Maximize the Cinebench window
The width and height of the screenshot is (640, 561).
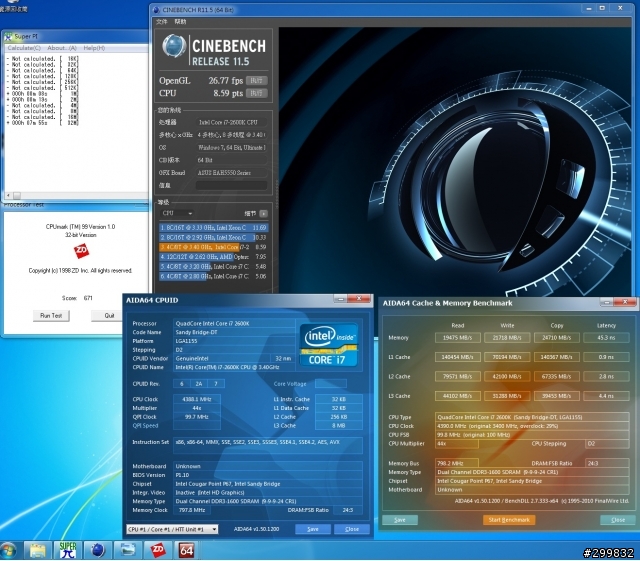click(602, 8)
